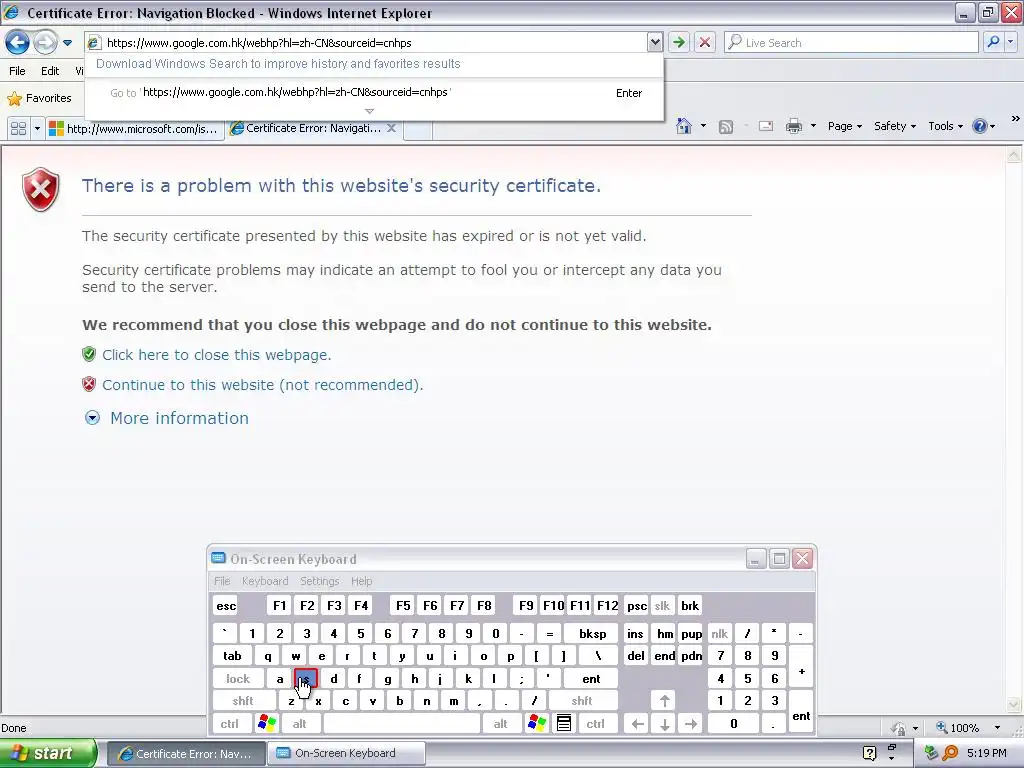Click the search magnifier button
Image resolution: width=1024 pixels, height=768 pixels.
tap(993, 42)
